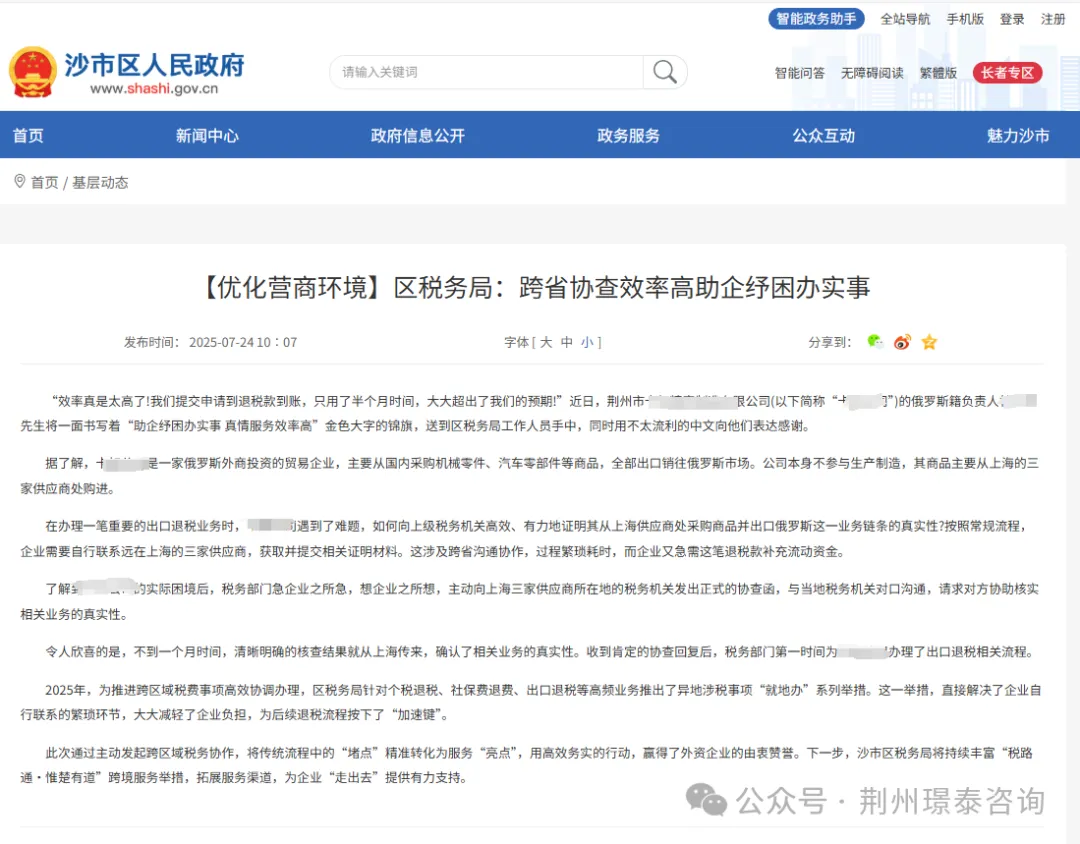
Task: Share the article to Weibo
Action: pos(901,341)
